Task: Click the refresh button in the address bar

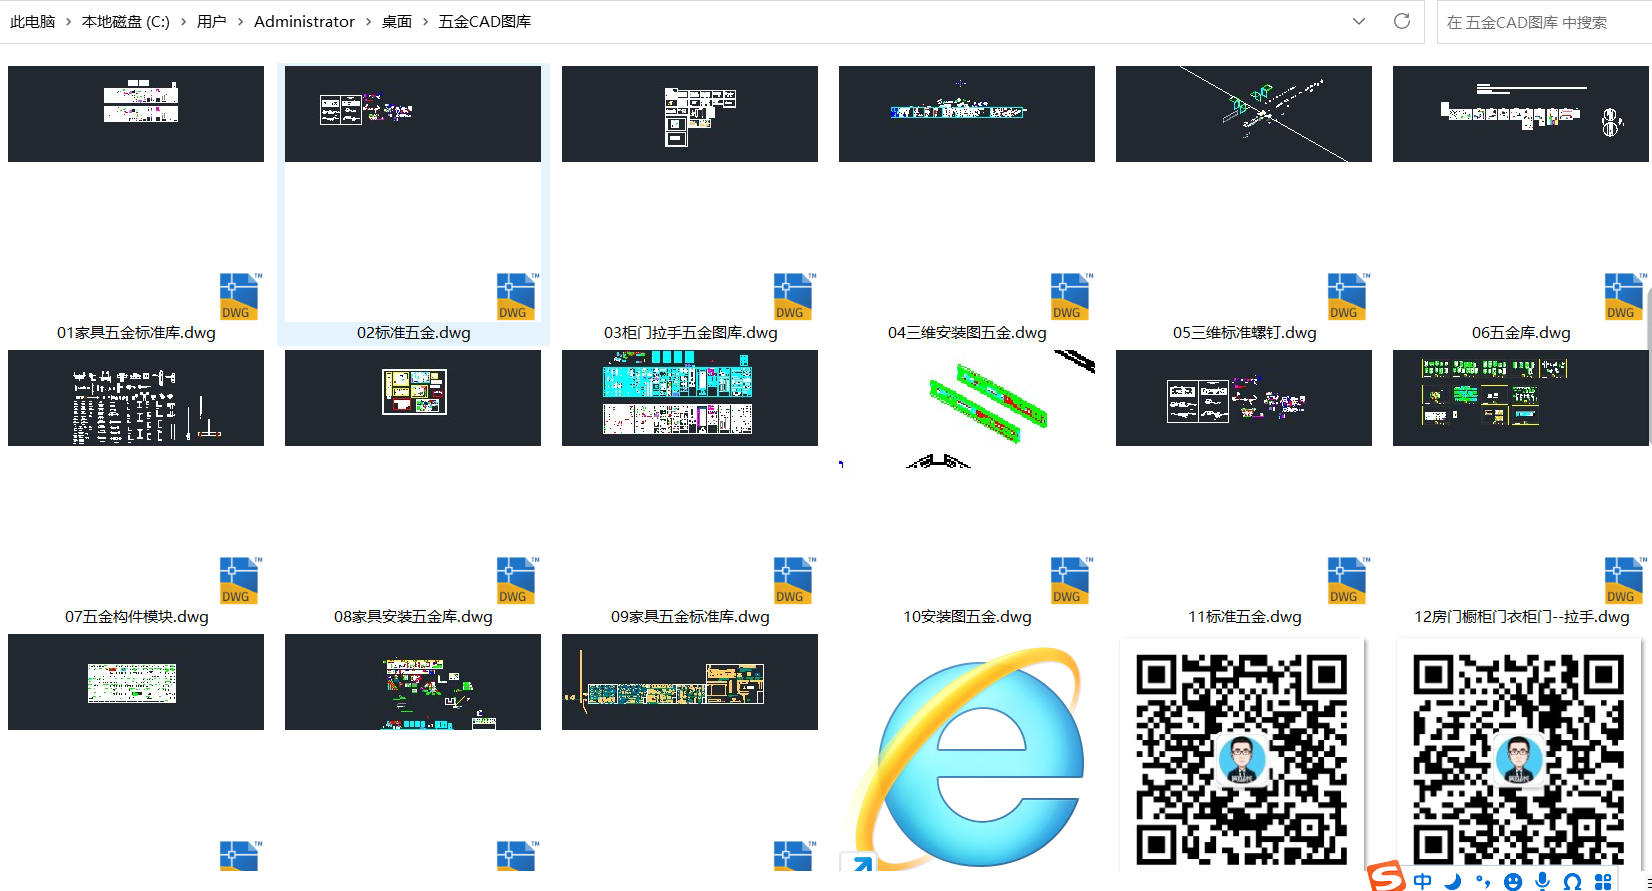Action: click(x=1402, y=21)
